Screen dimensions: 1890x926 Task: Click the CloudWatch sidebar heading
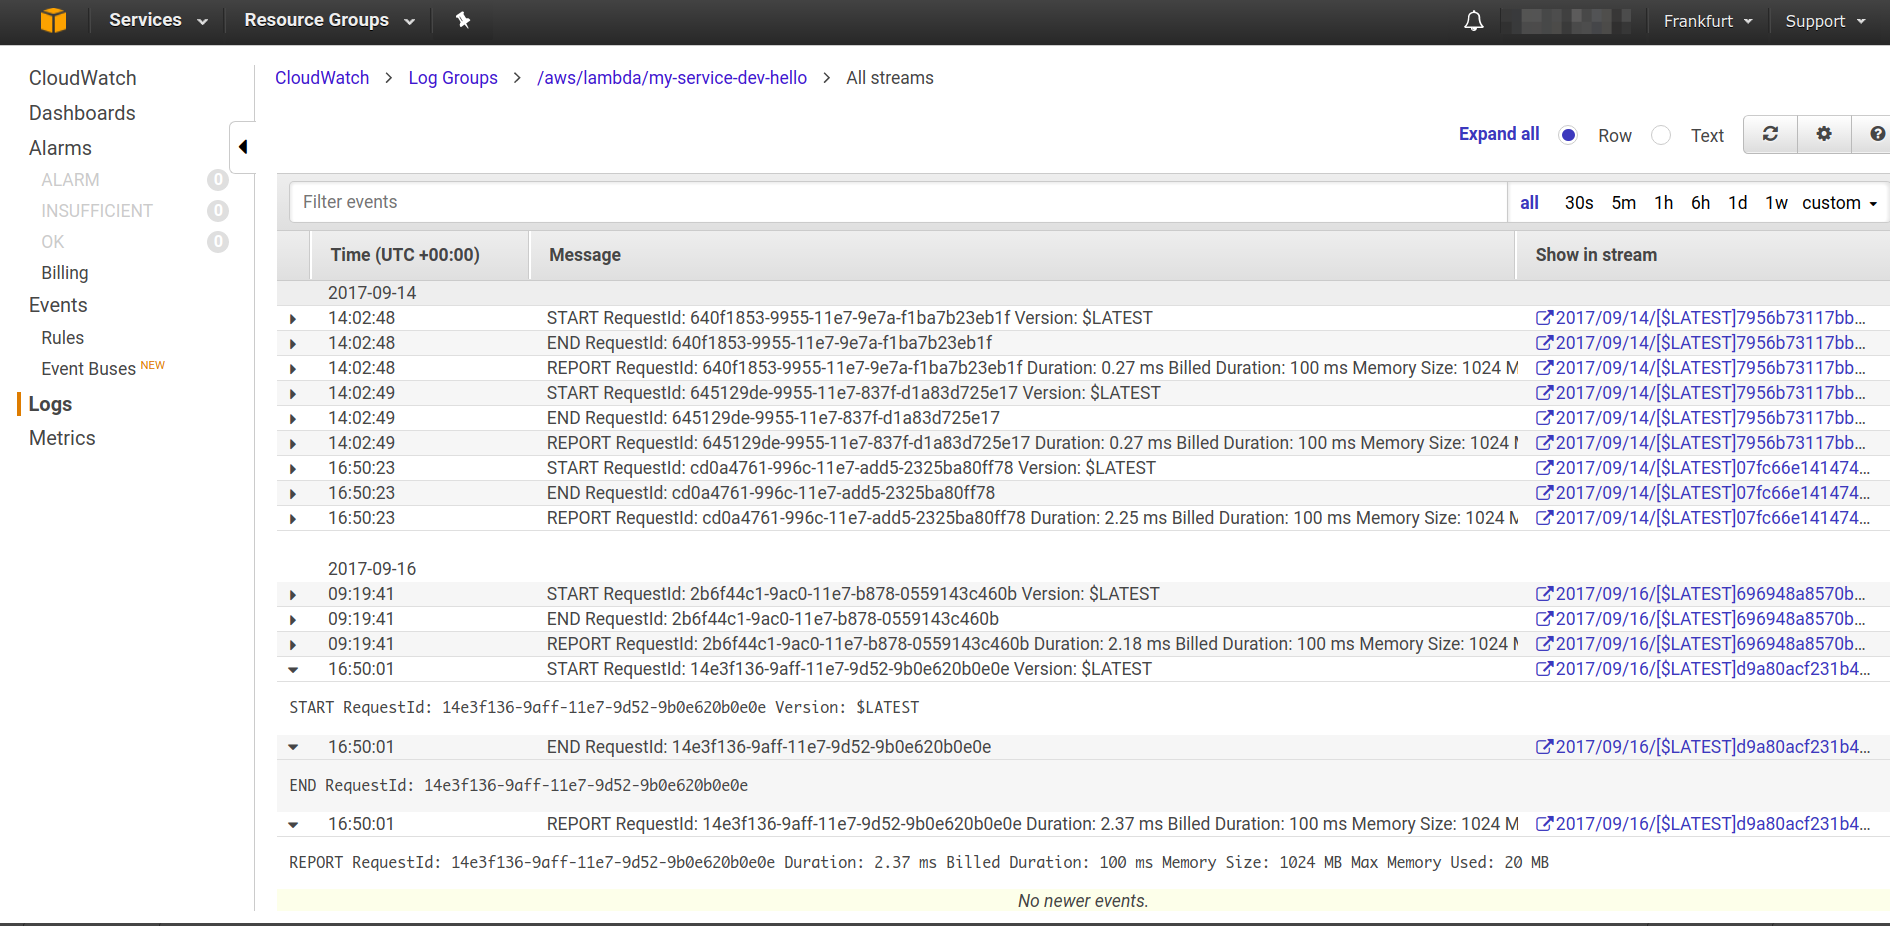click(x=83, y=78)
